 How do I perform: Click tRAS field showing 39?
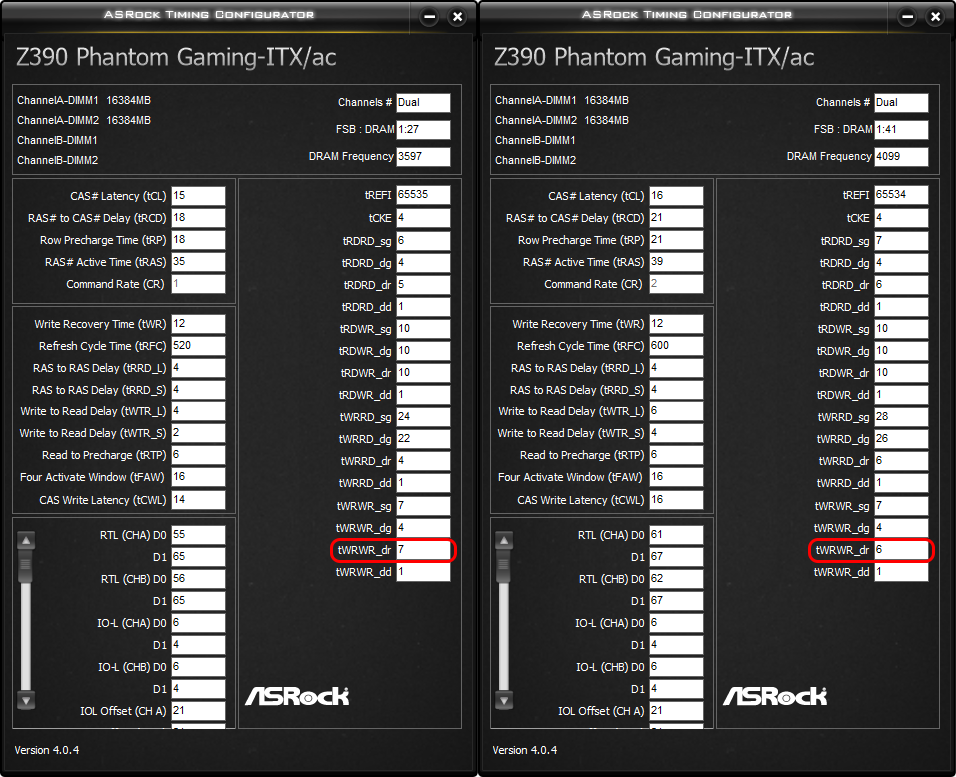coord(676,262)
